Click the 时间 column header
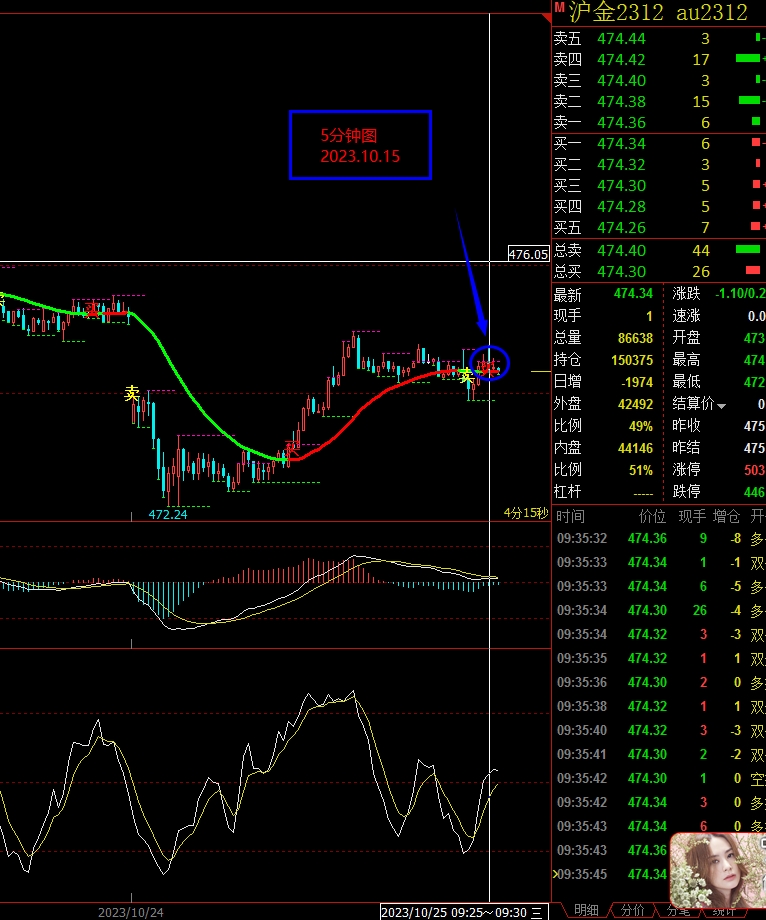Viewport: 766px width, 920px height. click(570, 516)
